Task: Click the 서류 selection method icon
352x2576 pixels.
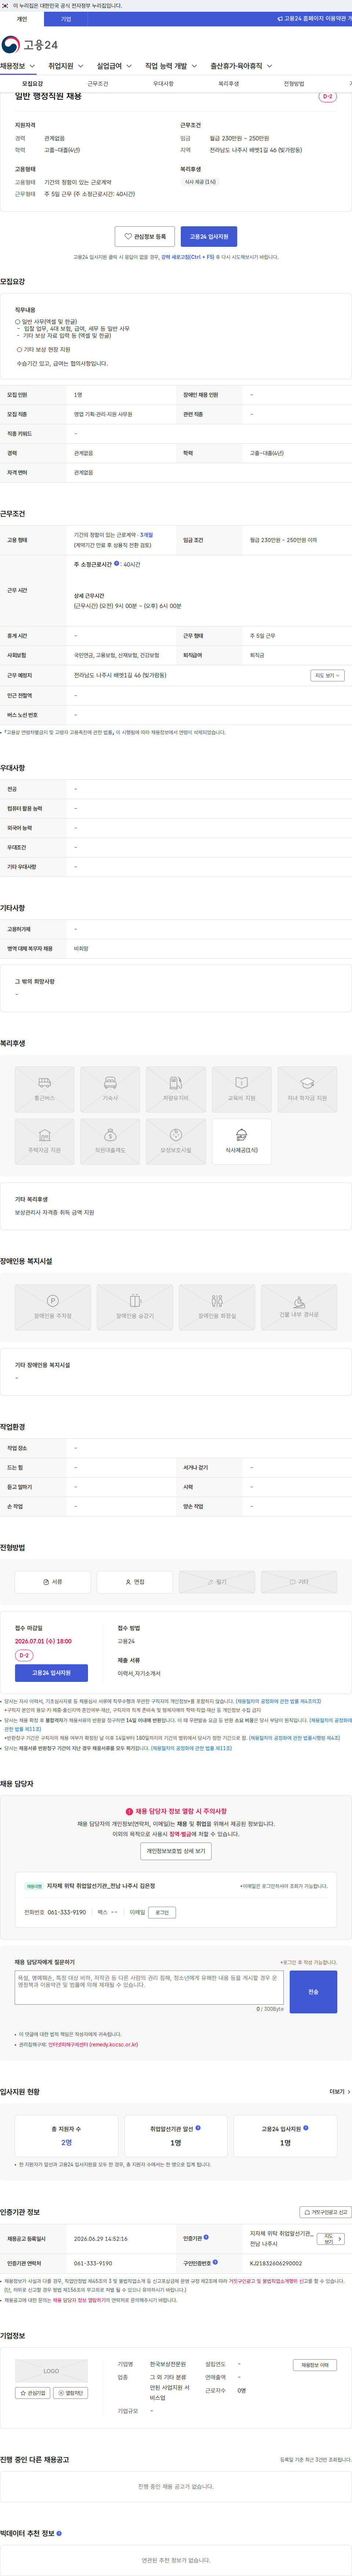Action: 53,1582
